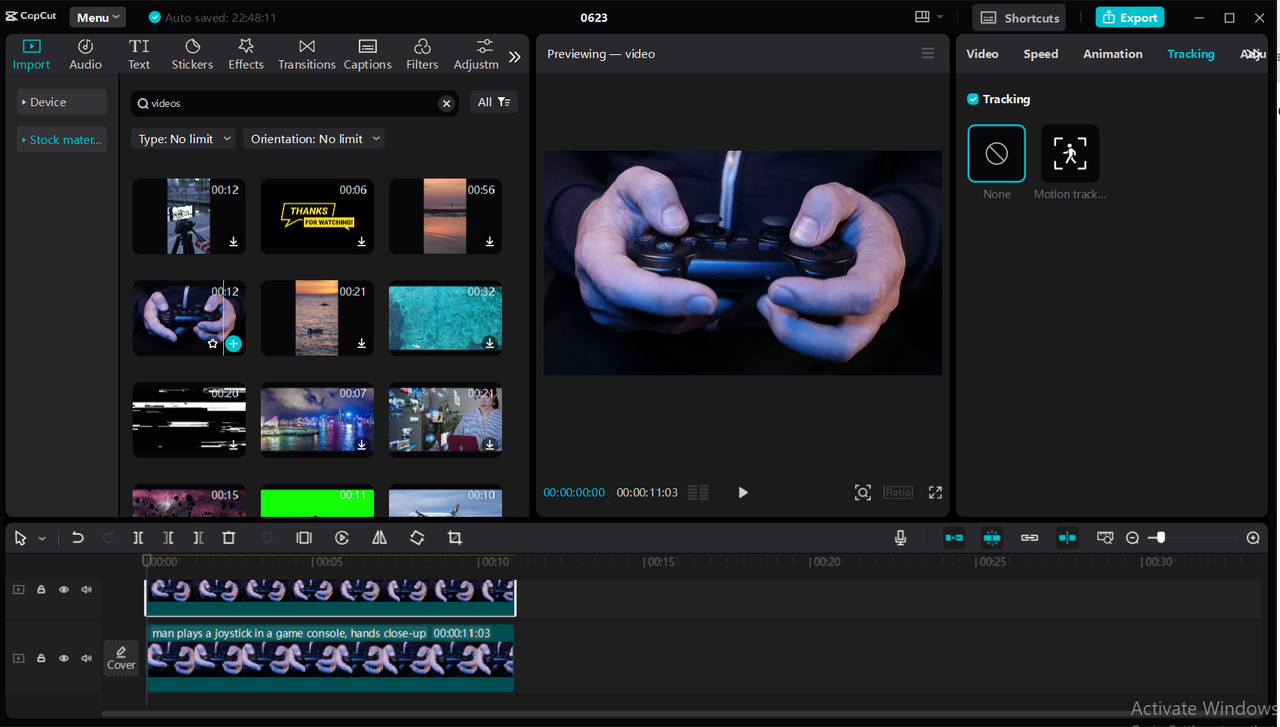Select the Mirror icon in the timeline toolbar

click(379, 537)
